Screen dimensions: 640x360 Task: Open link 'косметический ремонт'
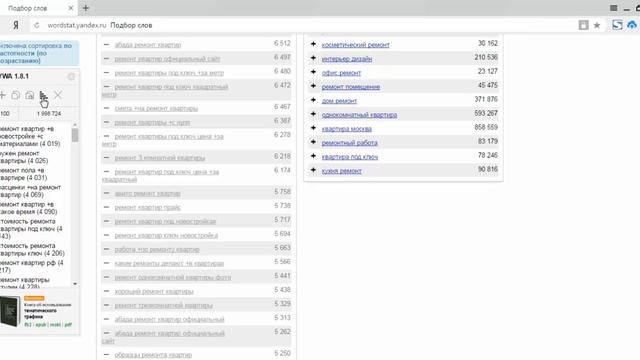356,45
